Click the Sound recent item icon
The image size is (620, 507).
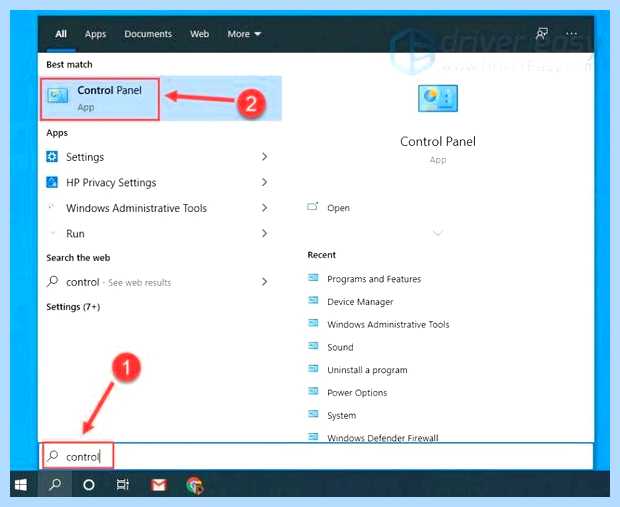point(313,346)
